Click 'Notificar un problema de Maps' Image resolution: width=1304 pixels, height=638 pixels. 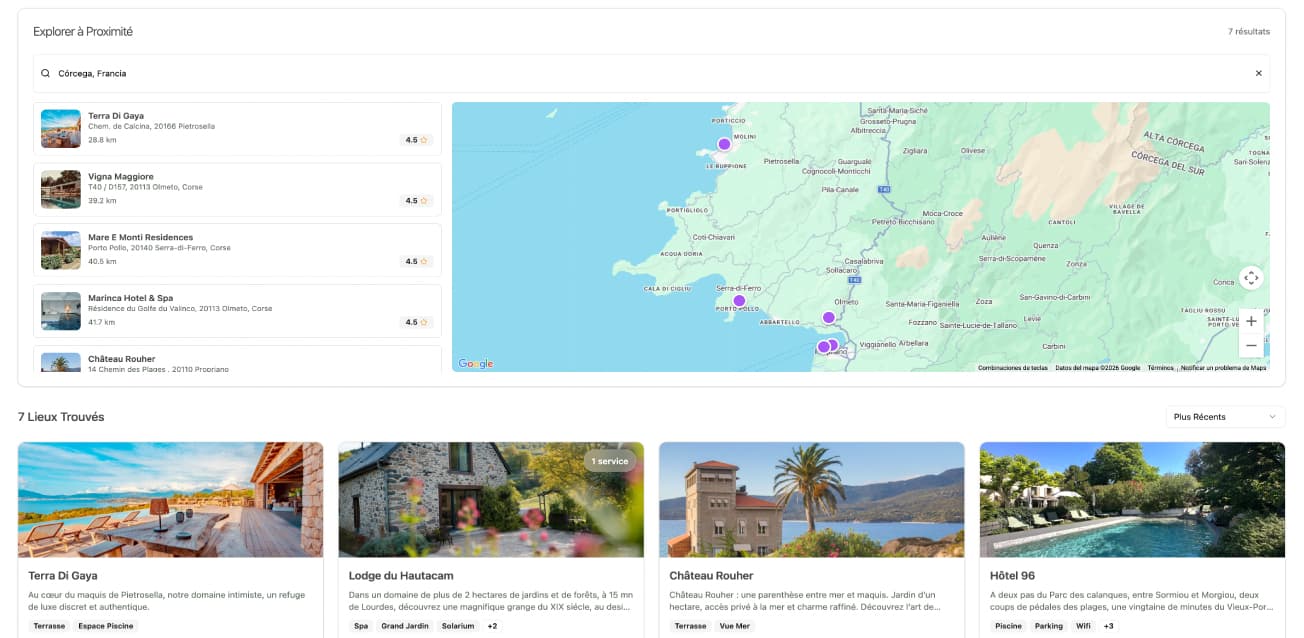pos(1222,367)
